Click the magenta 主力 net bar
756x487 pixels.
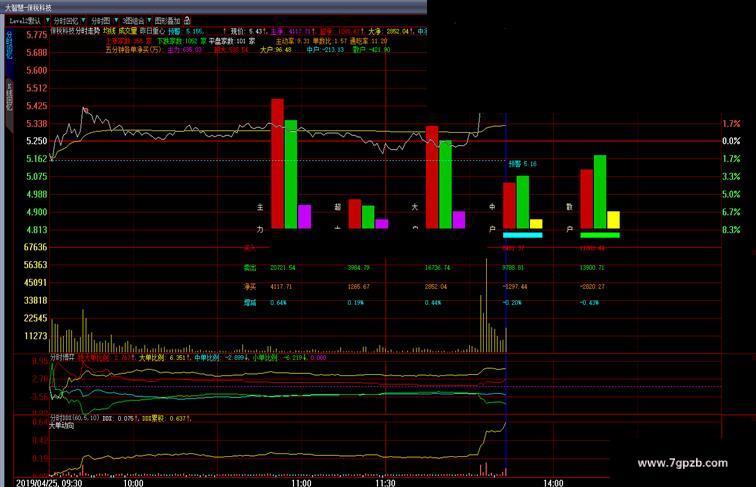(x=304, y=216)
